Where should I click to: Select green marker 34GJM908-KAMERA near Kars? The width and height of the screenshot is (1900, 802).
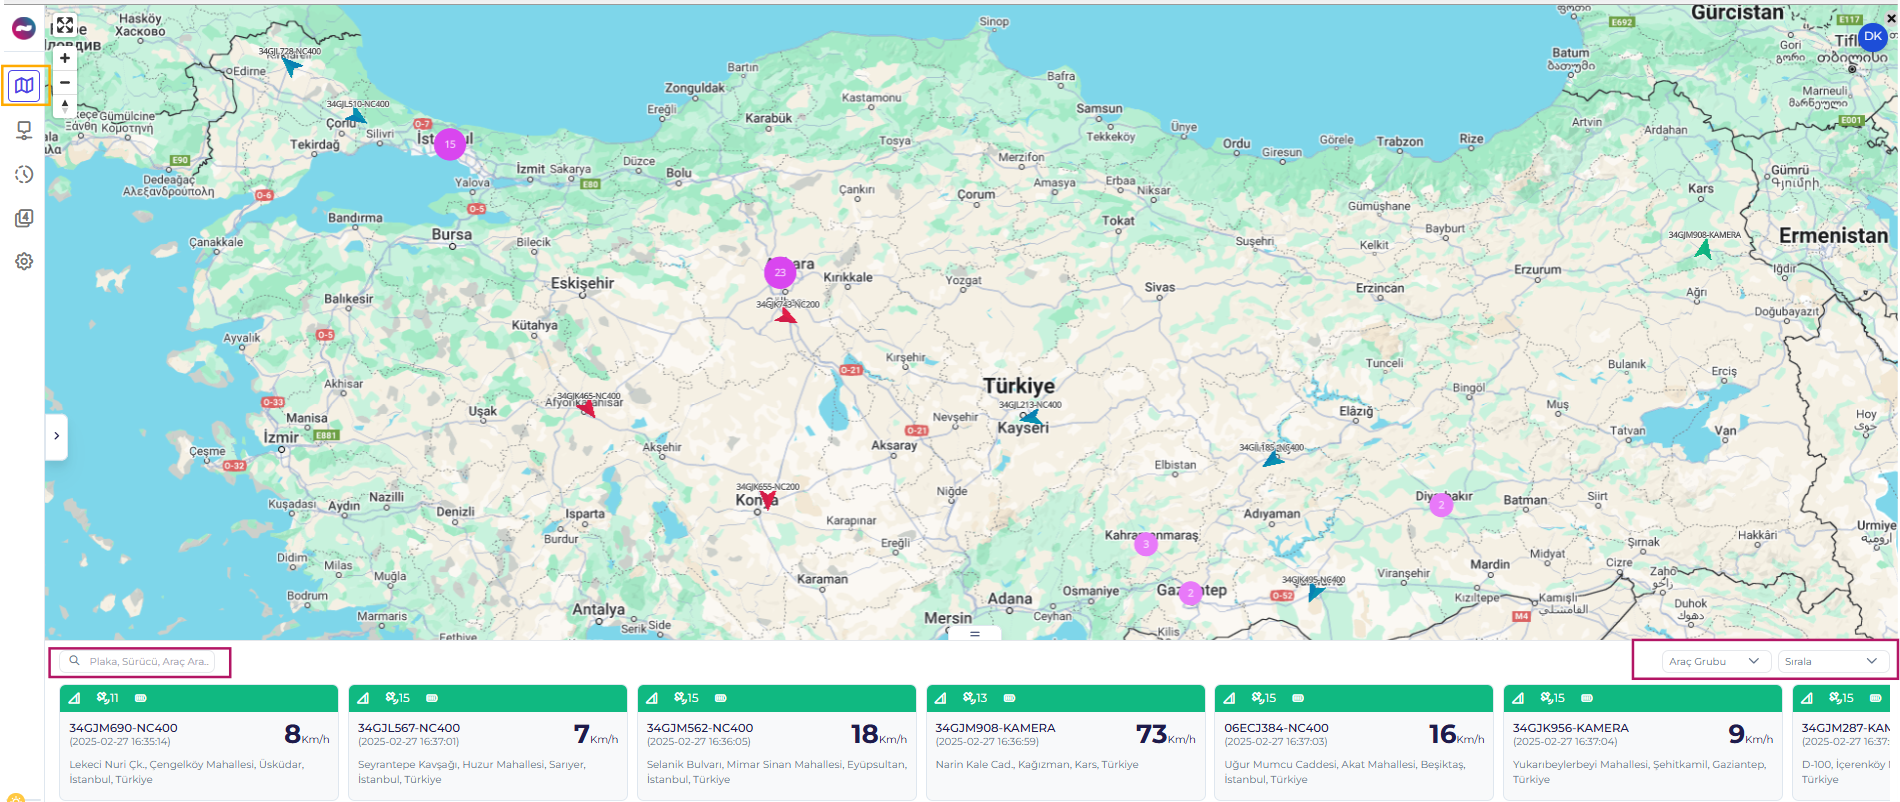click(1703, 249)
